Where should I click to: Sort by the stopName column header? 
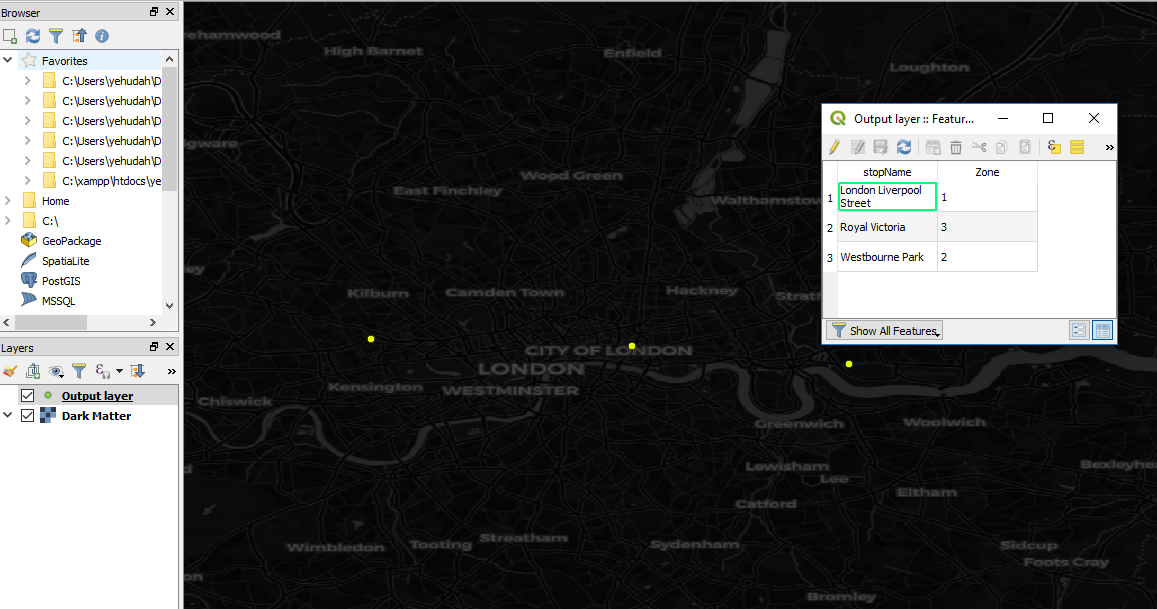point(887,172)
